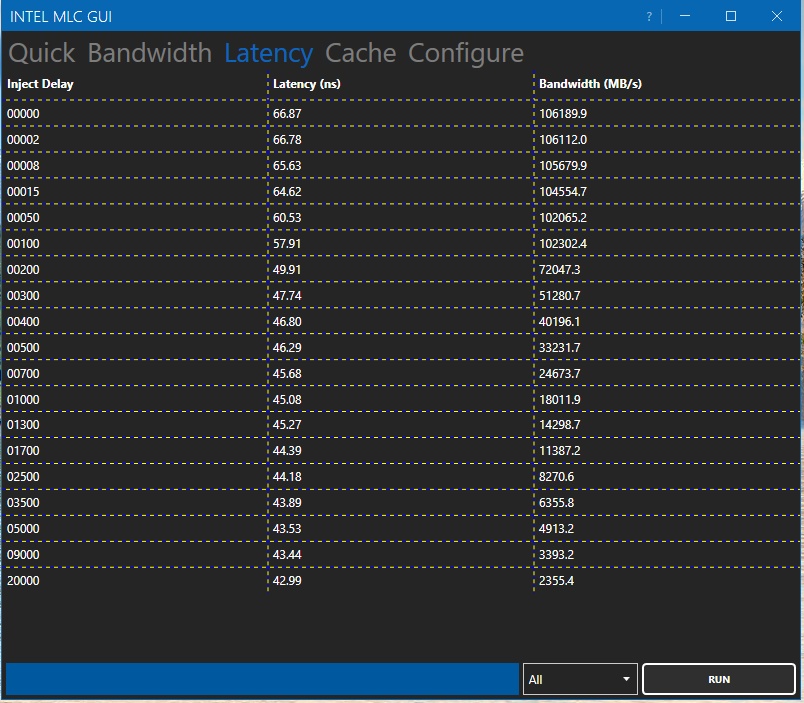Select inject delay cell 00500

pos(23,348)
